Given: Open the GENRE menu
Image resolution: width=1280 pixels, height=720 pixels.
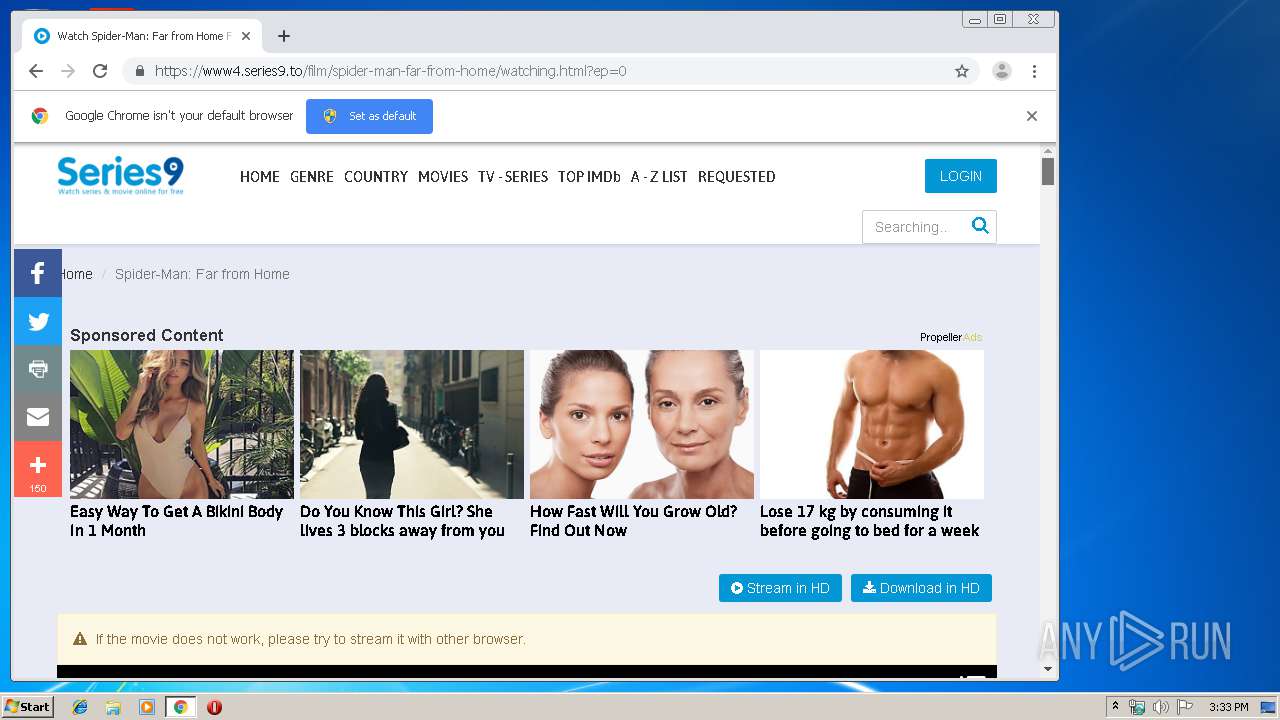Looking at the screenshot, I should coord(312,176).
